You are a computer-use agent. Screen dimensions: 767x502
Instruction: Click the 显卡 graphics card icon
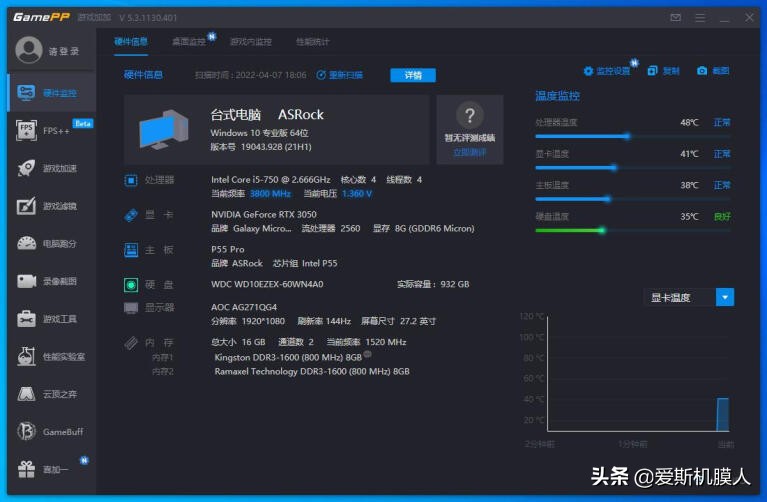131,215
